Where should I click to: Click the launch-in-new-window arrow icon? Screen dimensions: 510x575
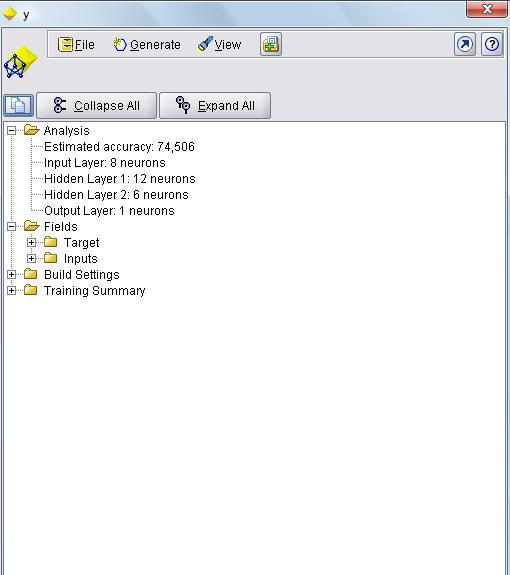tap(465, 44)
